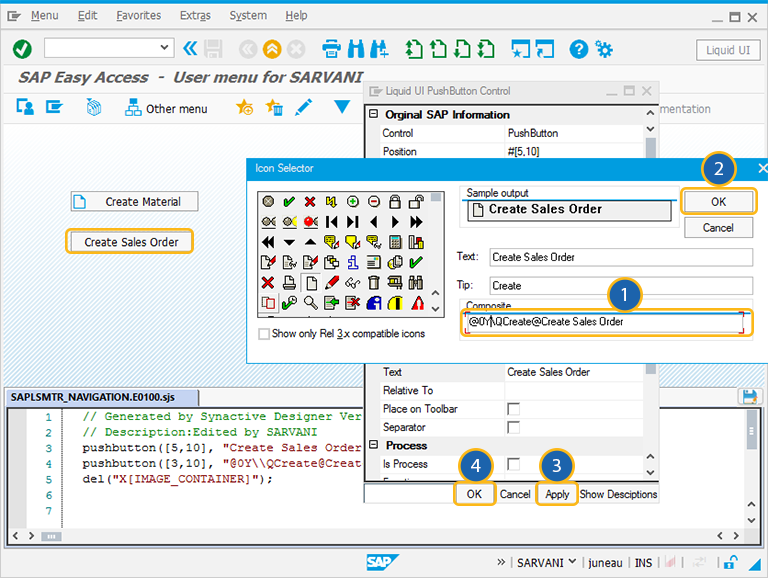Click the Last Page icon
Screen dimensions: 768x578
486,49
